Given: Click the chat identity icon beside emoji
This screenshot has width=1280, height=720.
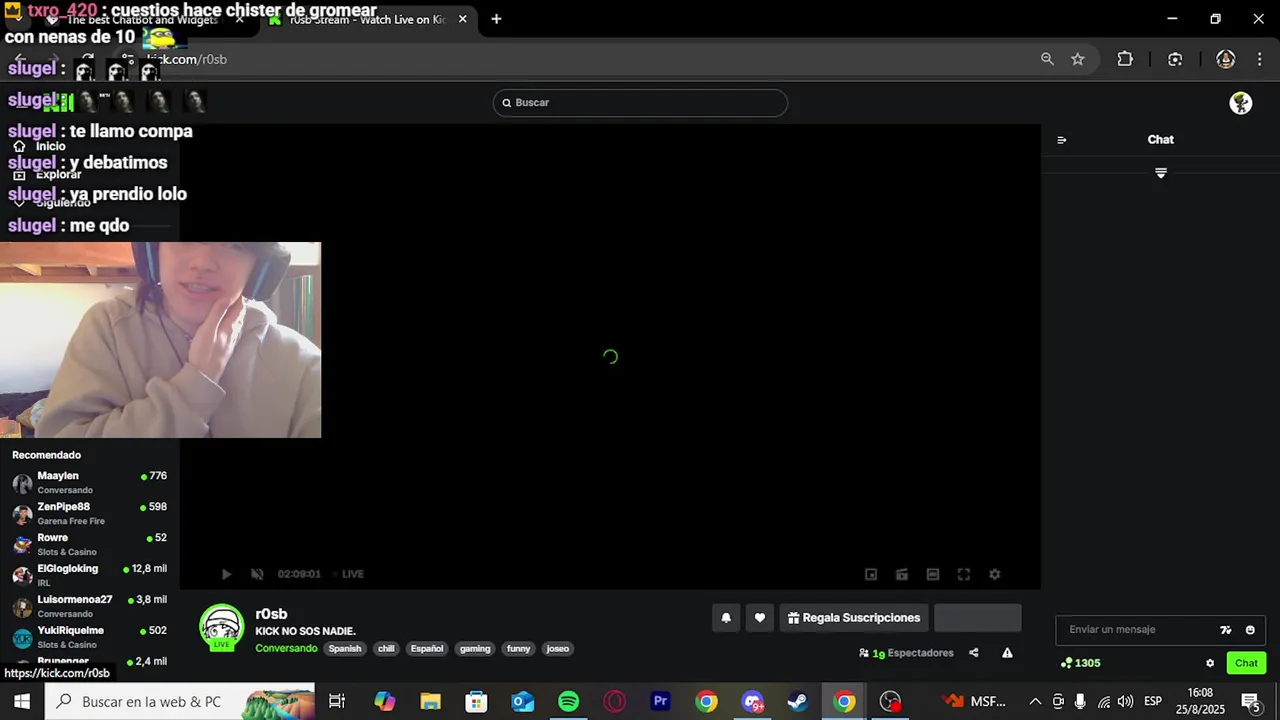Looking at the screenshot, I should [1226, 630].
